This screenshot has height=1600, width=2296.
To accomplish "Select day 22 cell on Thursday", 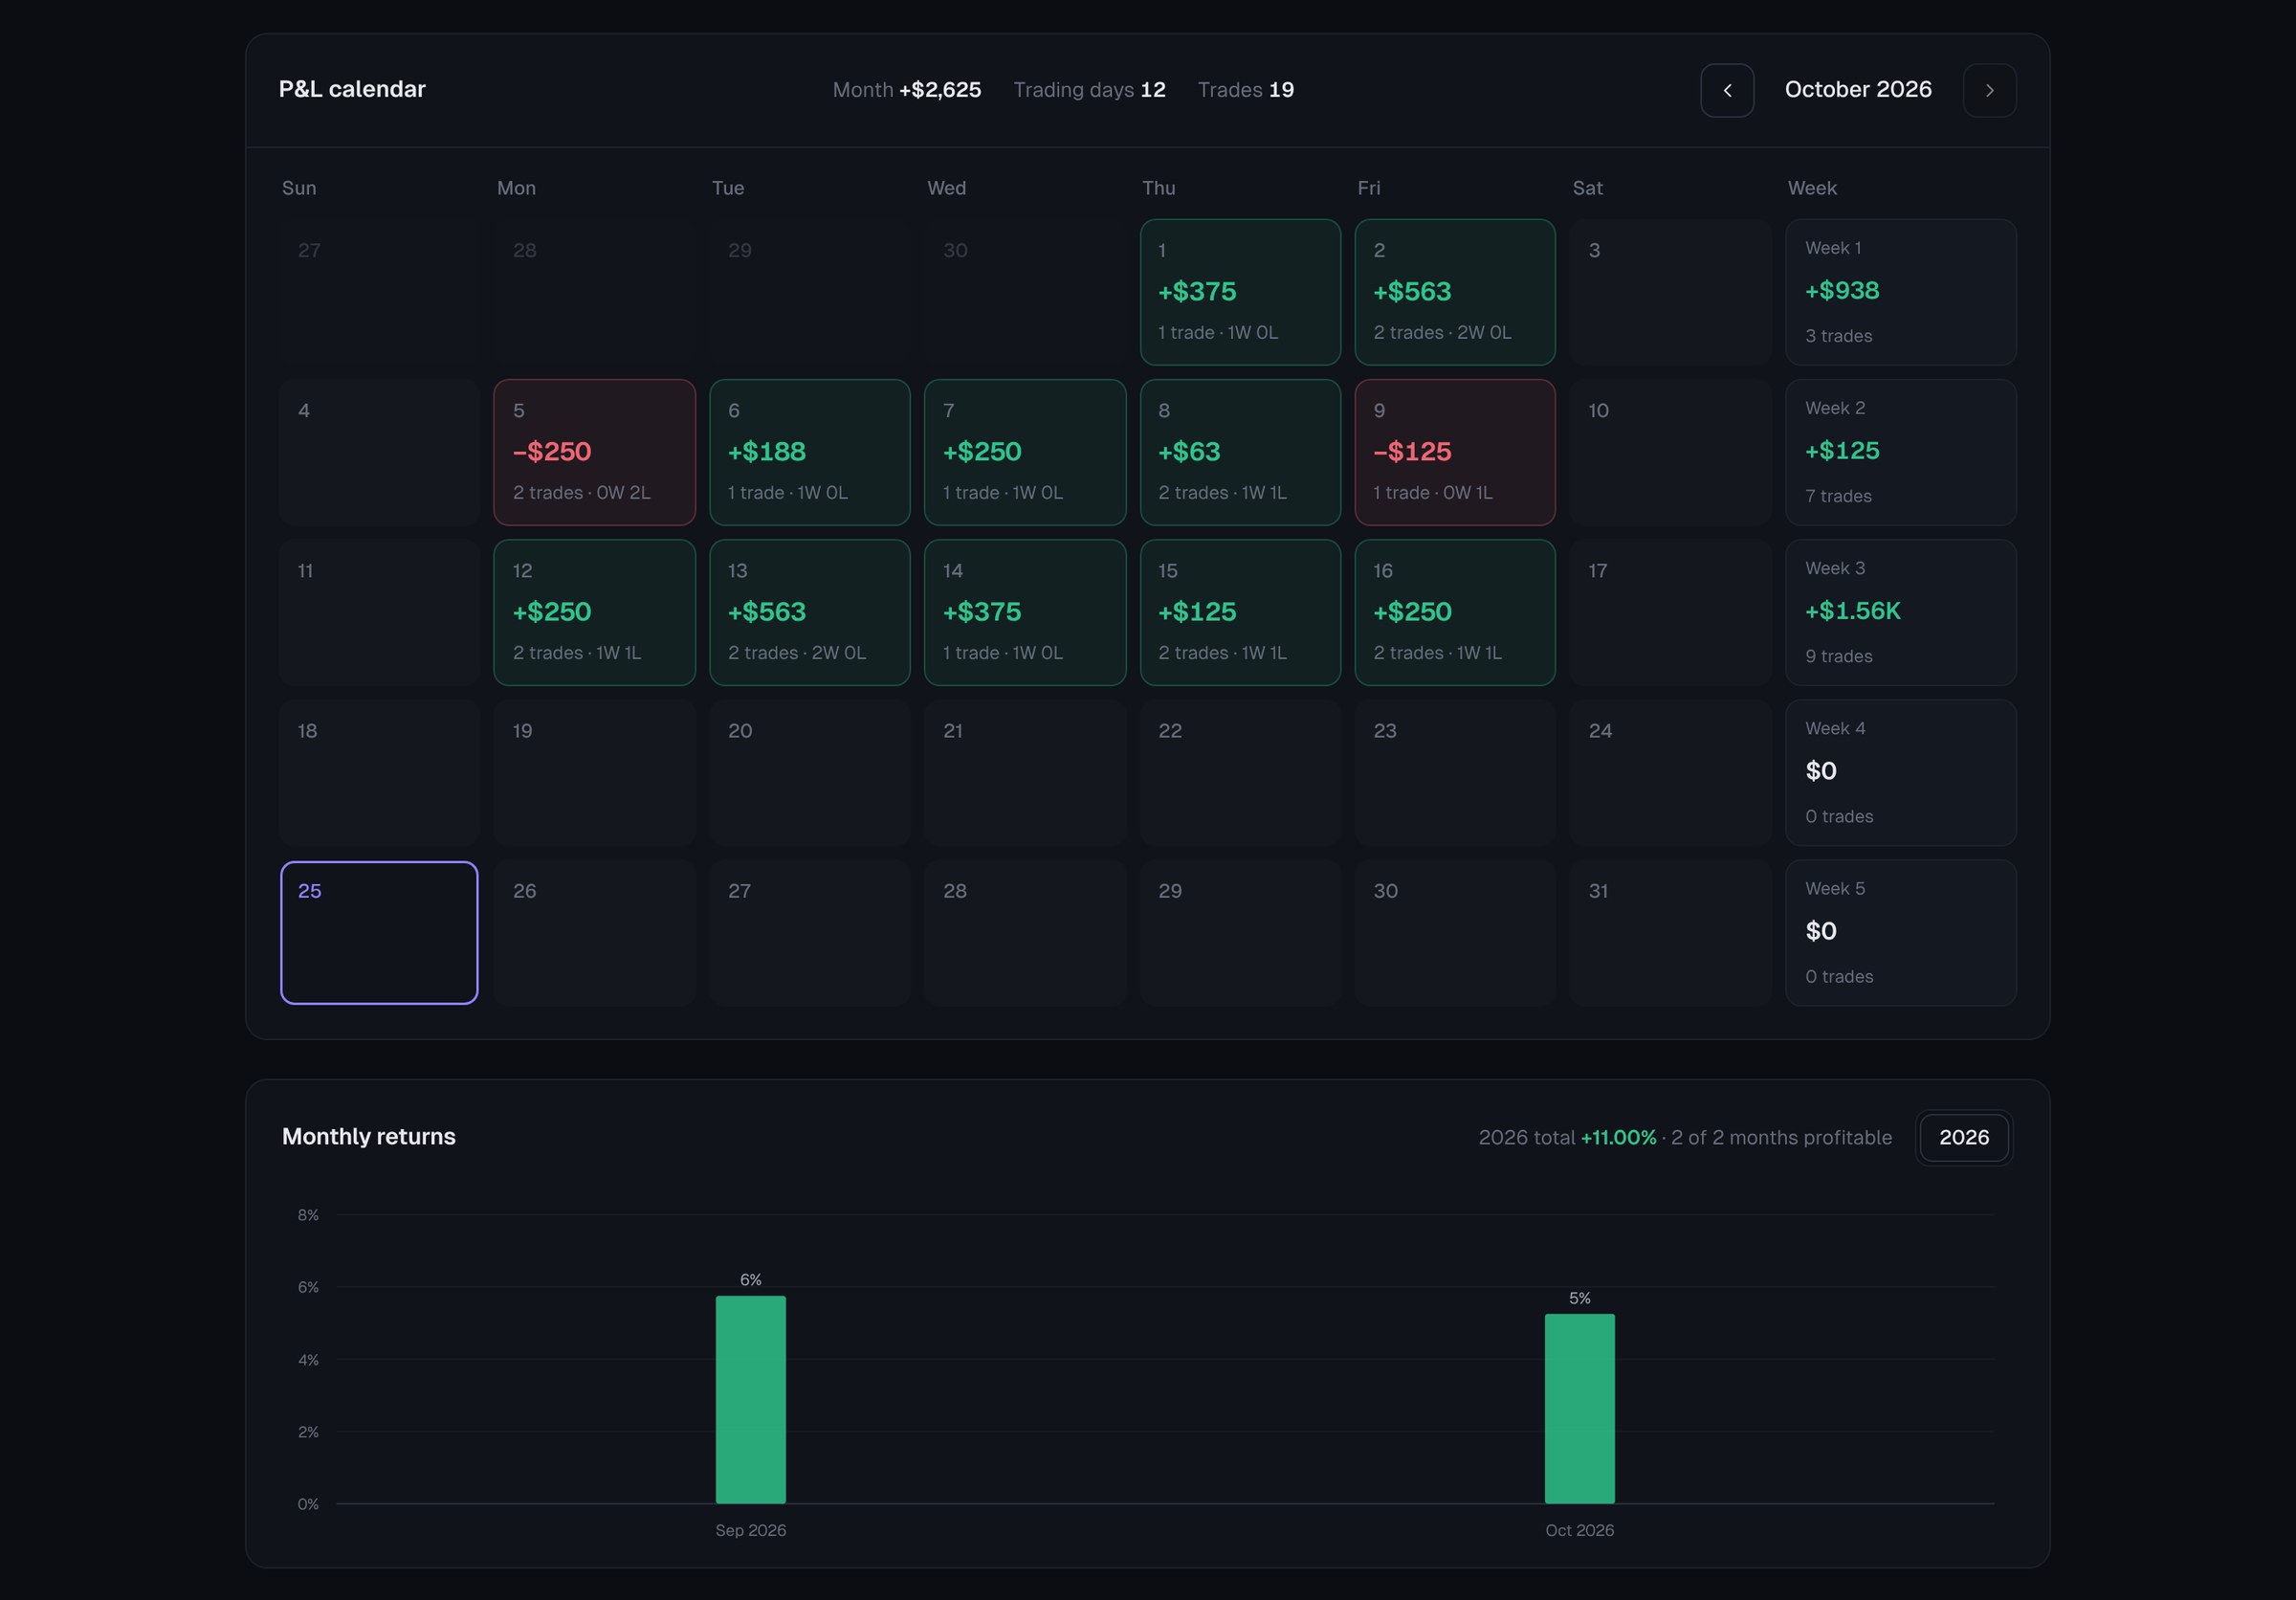I will [1240, 772].
